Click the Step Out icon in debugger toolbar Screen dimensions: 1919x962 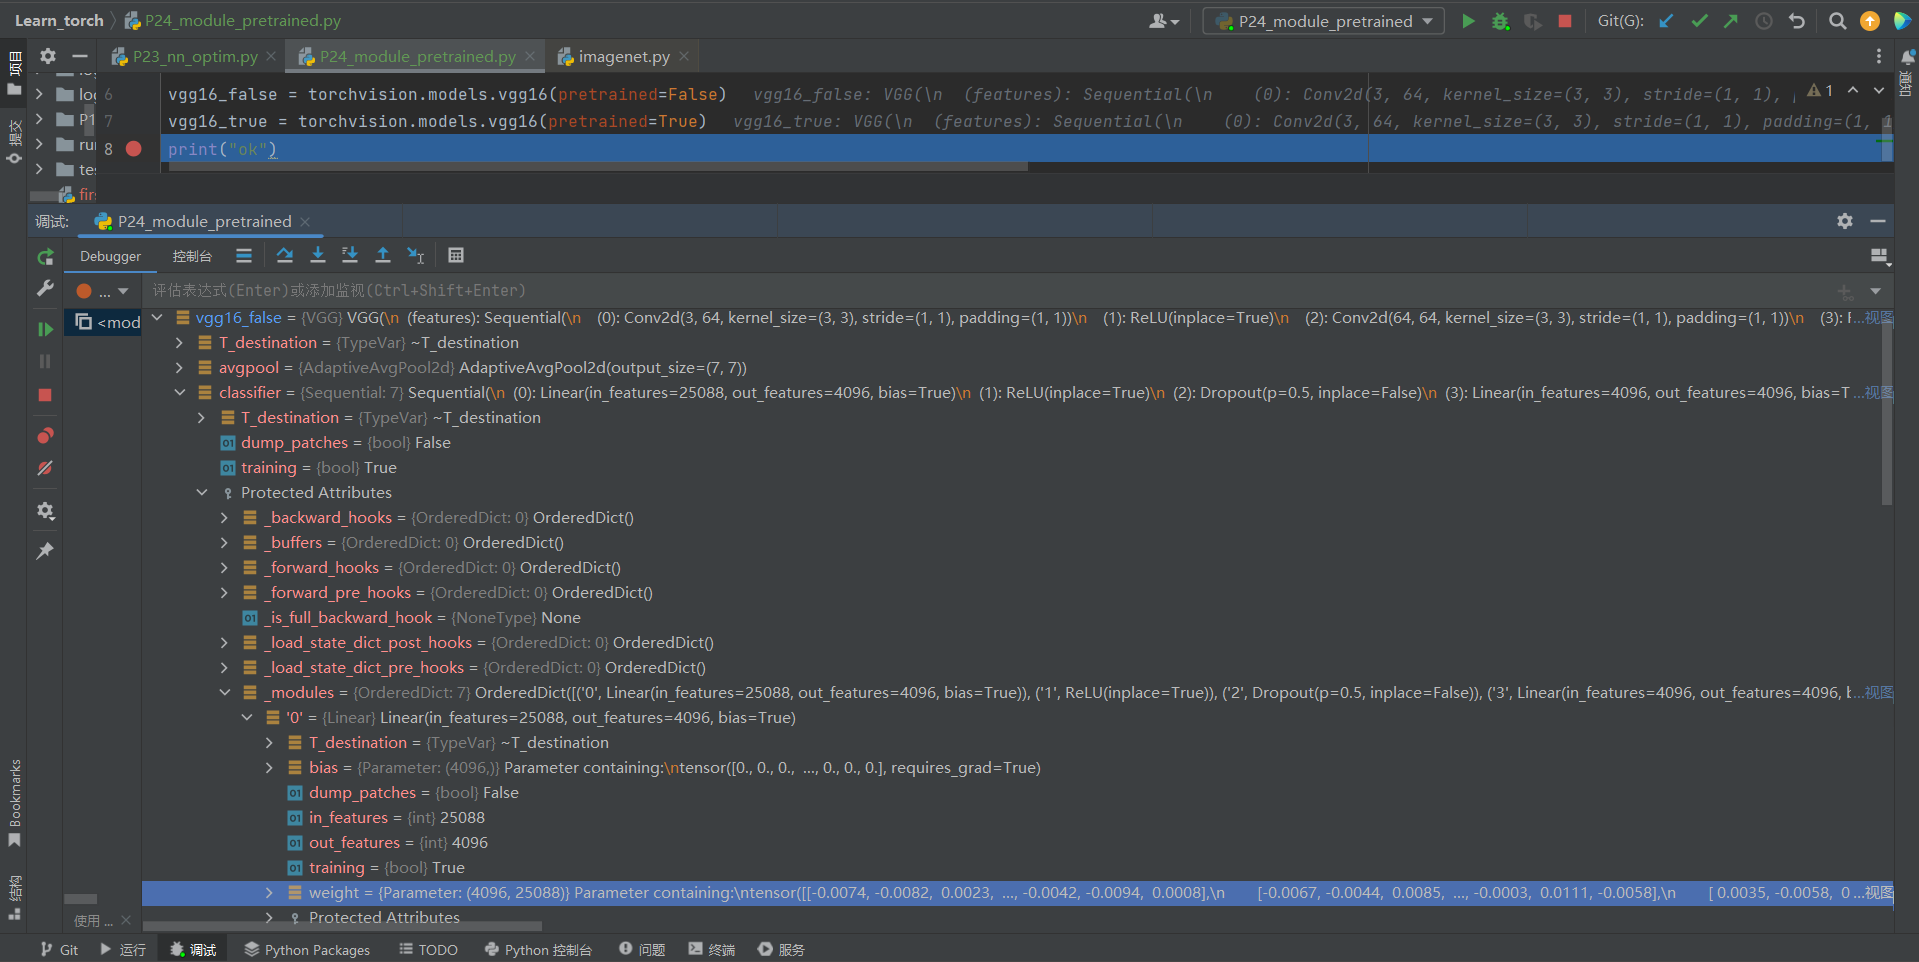pyautogui.click(x=383, y=255)
